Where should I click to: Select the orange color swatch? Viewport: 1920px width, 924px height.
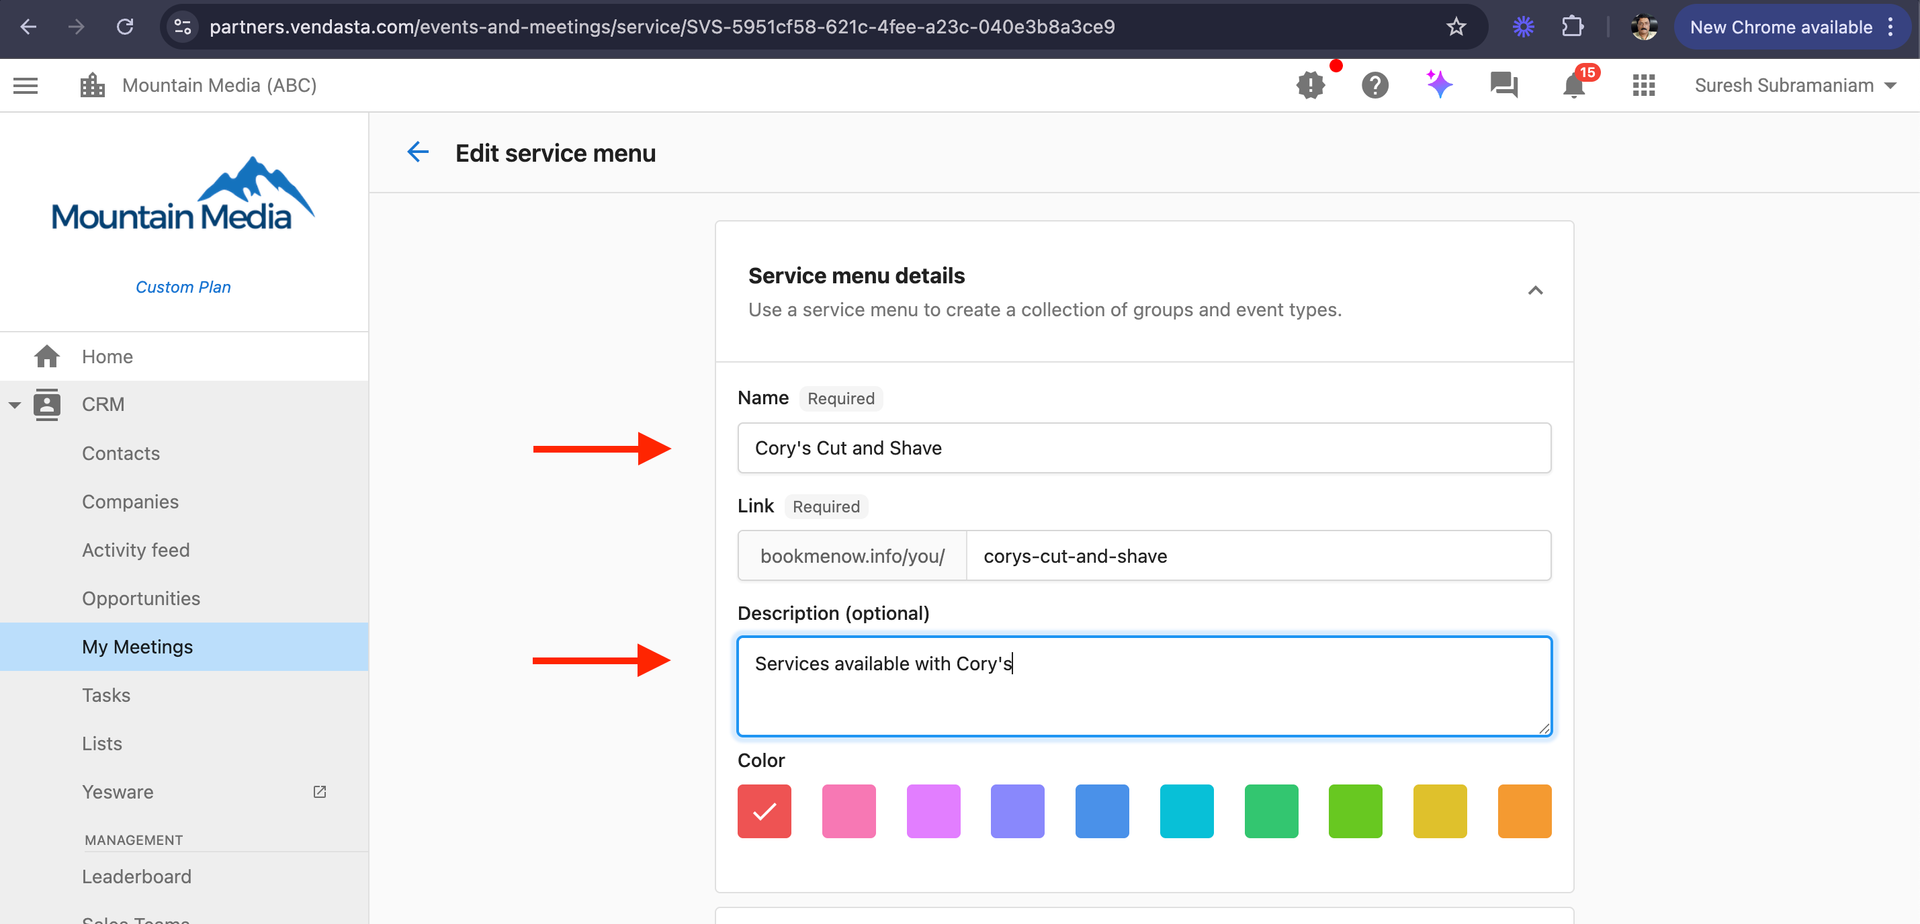click(x=1525, y=811)
